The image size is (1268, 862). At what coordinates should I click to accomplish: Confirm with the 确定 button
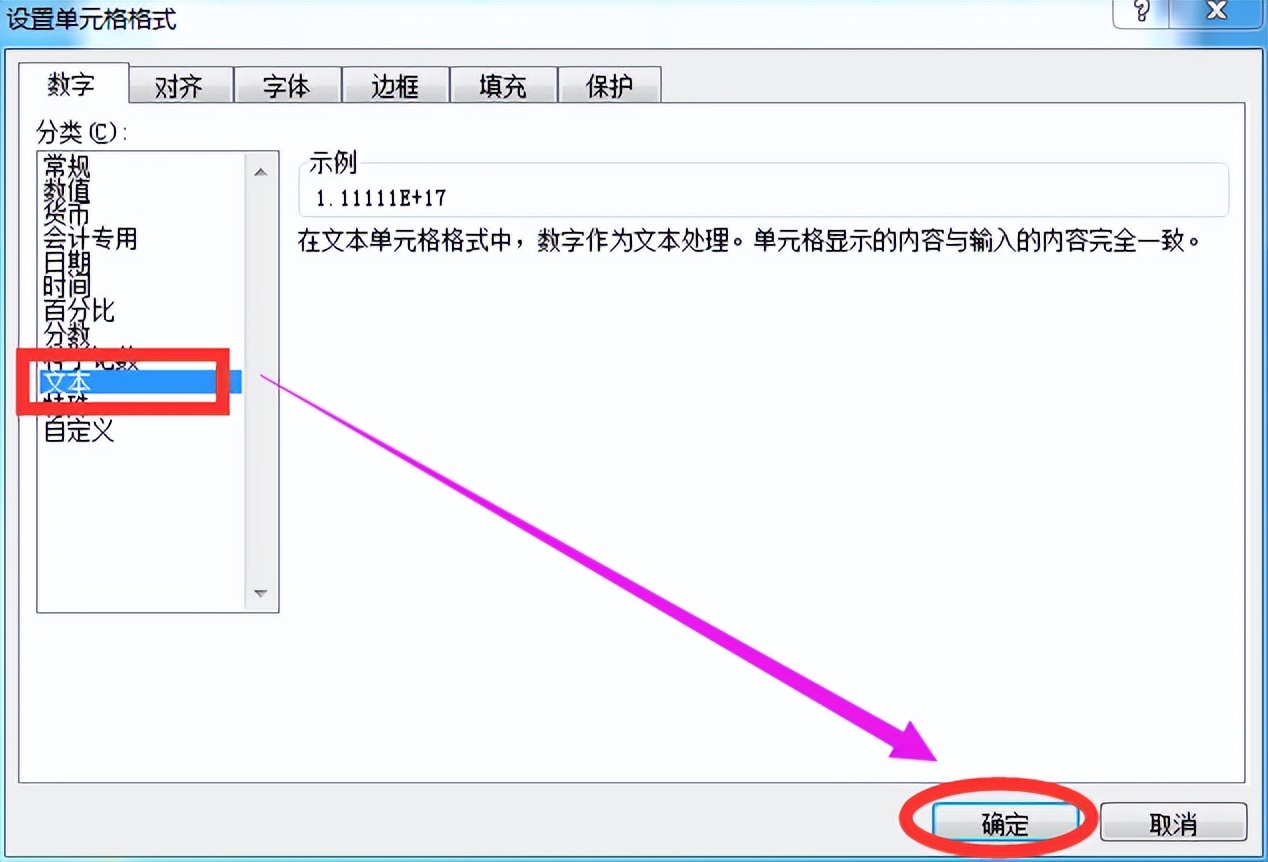pos(1005,824)
